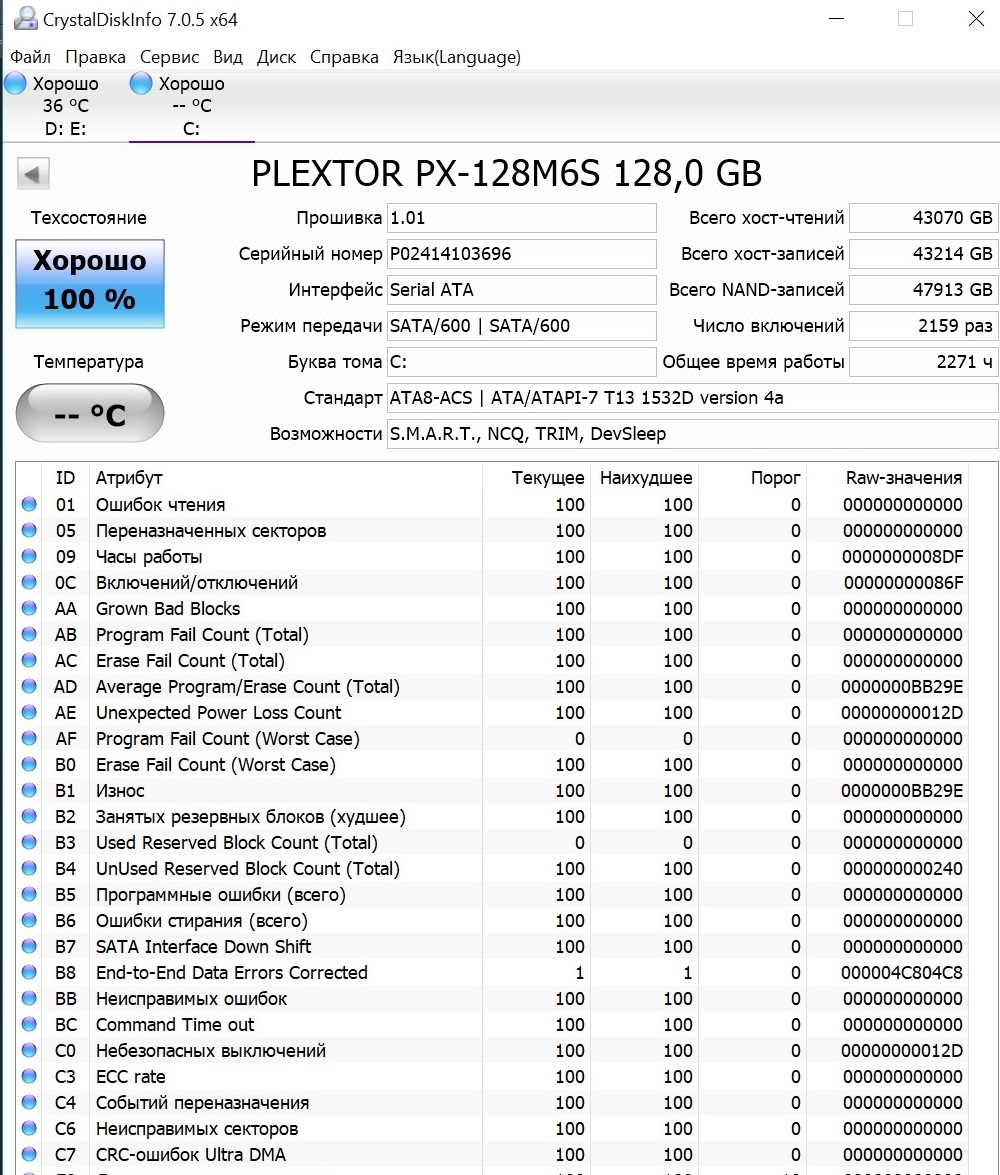The width and height of the screenshot is (1000, 1175).
Task: Click the Хорошо 100 % health status button
Action: tap(90, 283)
